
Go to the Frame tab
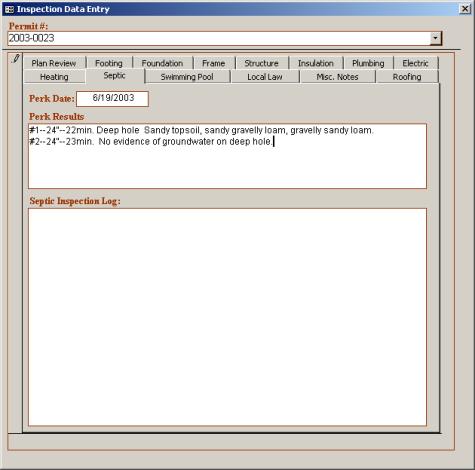coord(214,63)
